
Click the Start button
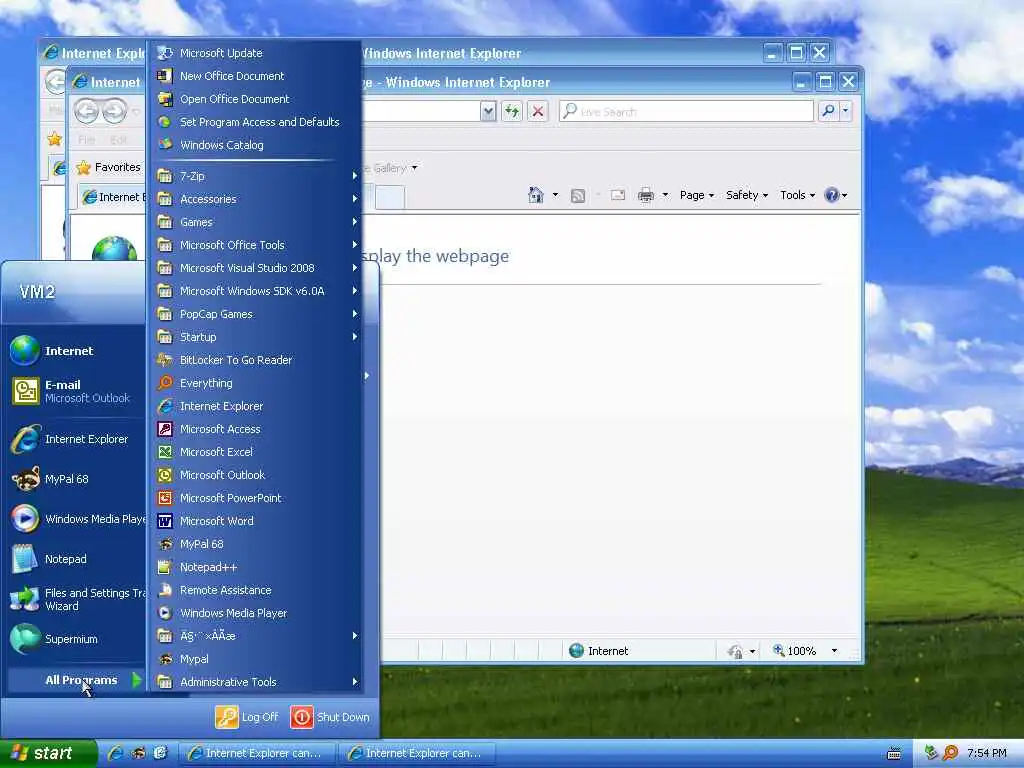coord(48,753)
